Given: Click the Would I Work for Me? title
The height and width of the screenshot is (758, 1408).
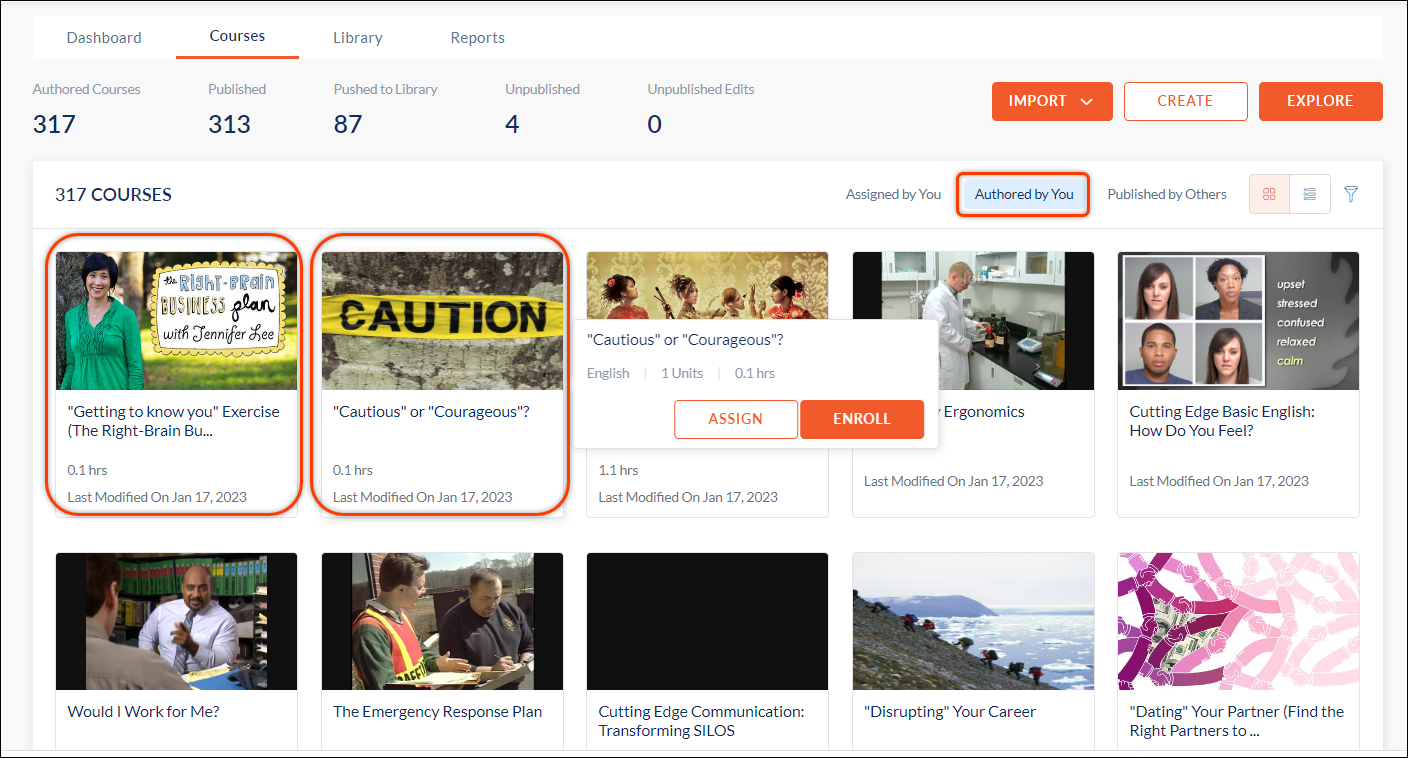Looking at the screenshot, I should point(143,712).
